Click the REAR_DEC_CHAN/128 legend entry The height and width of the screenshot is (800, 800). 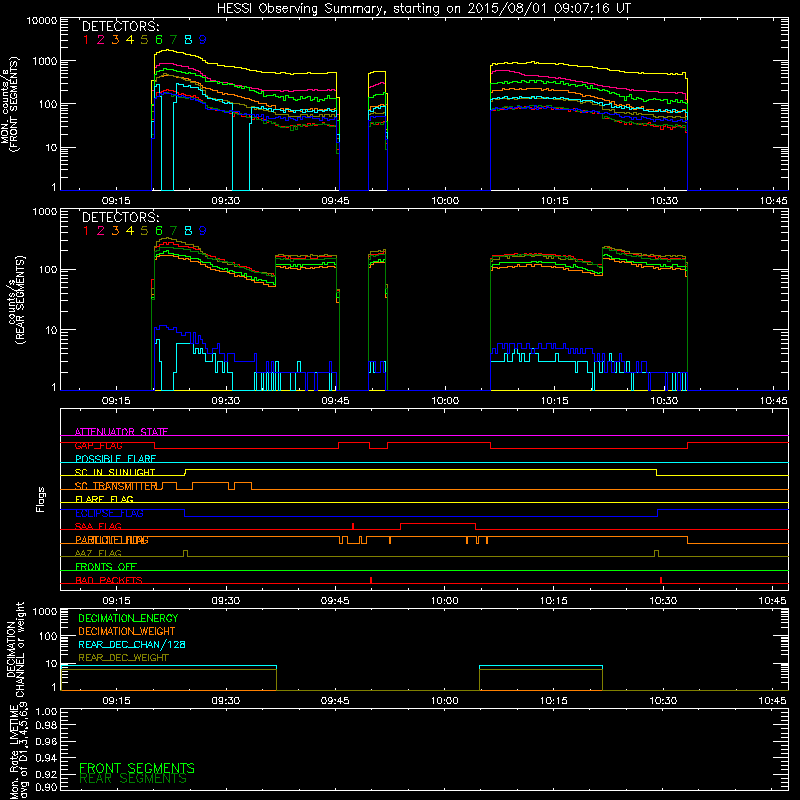point(132,644)
